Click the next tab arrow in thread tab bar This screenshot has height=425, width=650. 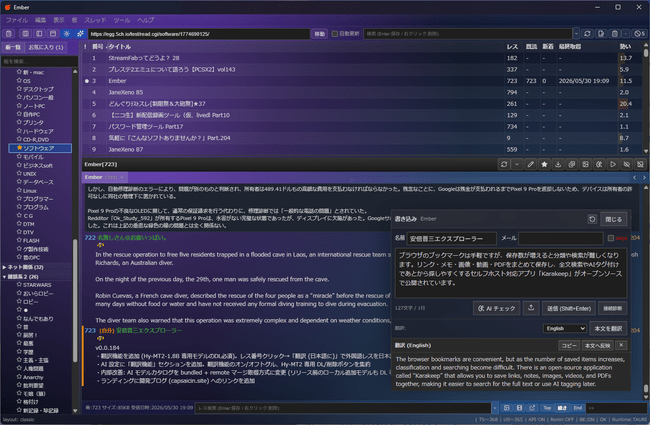click(644, 177)
